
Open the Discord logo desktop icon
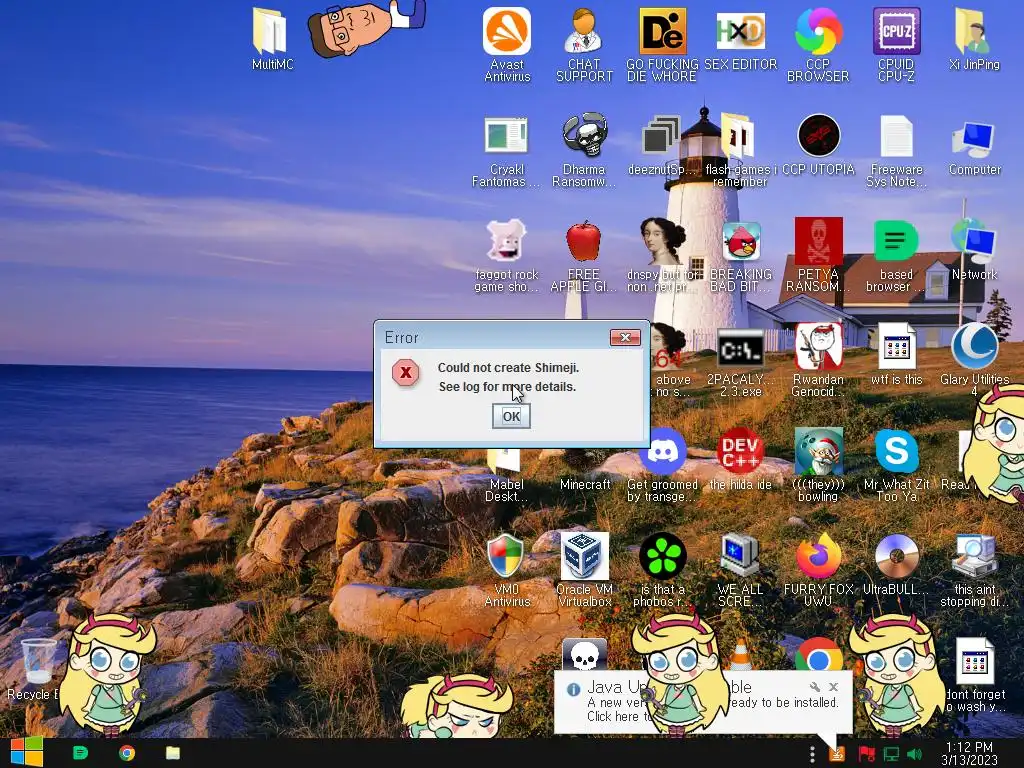[x=662, y=452]
